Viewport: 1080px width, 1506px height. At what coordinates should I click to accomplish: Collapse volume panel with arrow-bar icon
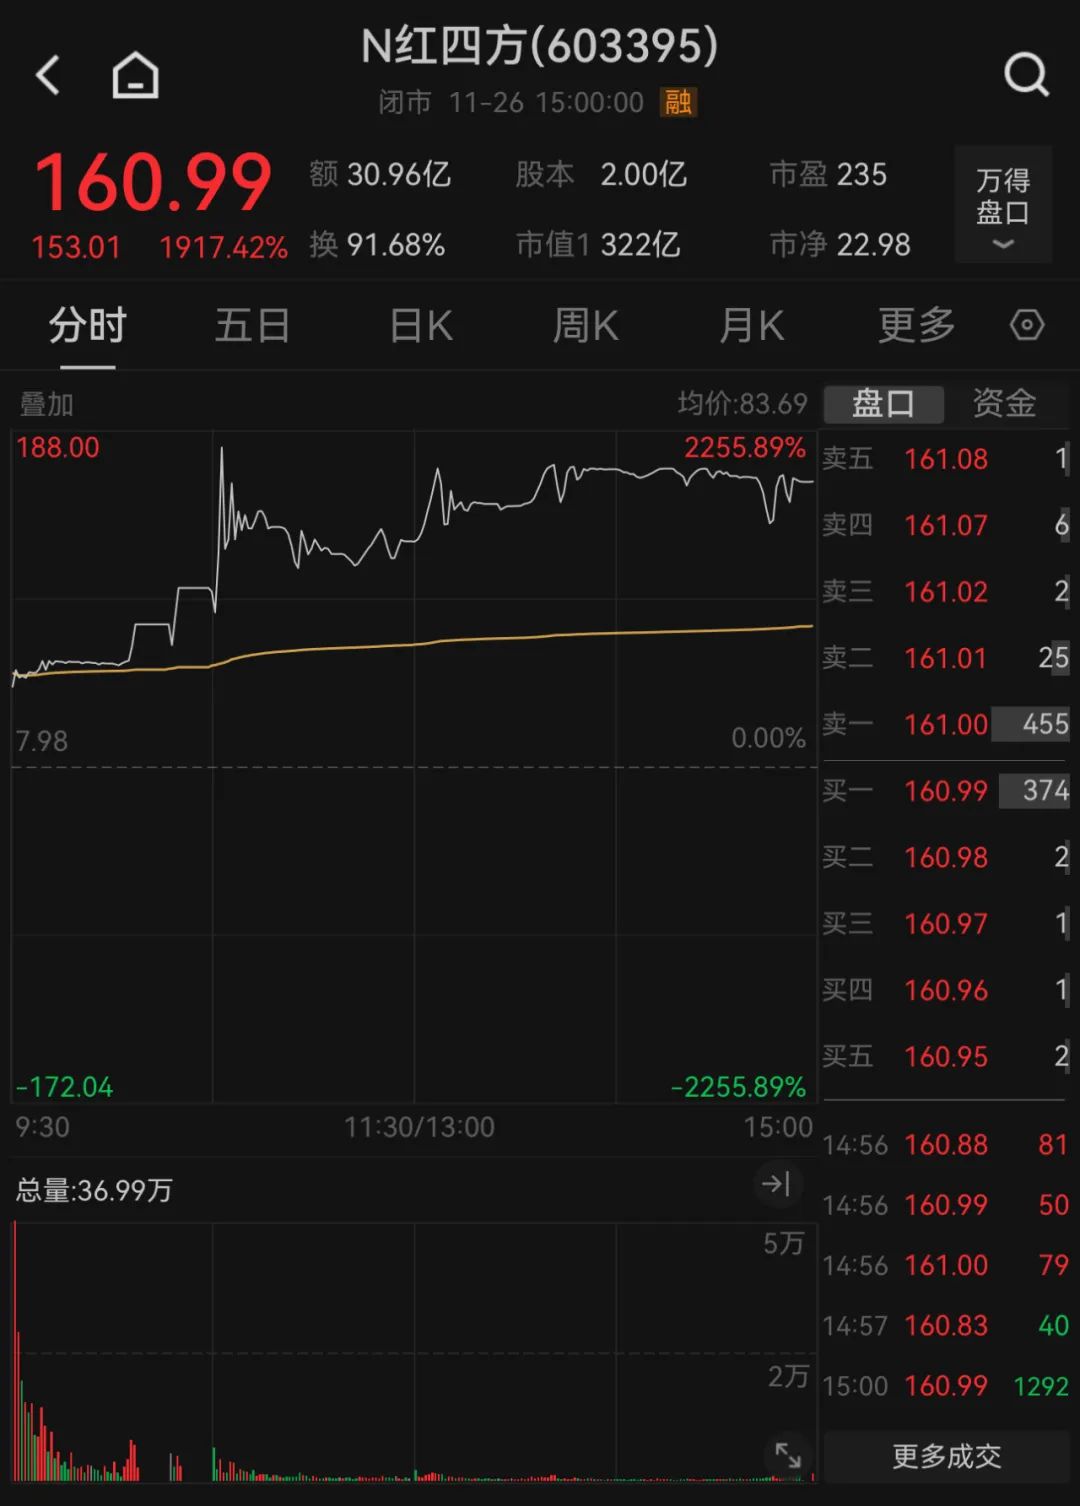776,1184
